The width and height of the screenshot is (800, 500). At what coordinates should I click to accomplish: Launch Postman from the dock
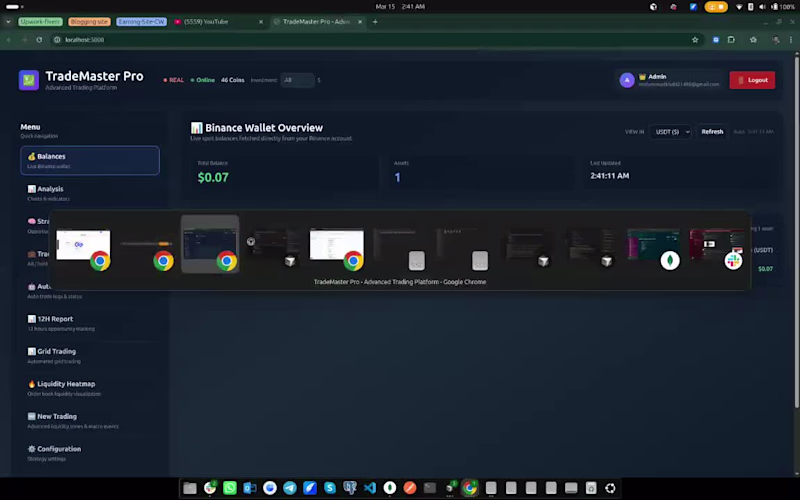(x=410, y=488)
